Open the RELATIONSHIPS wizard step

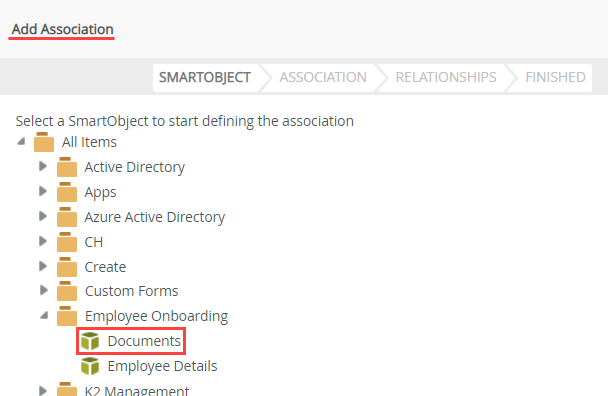click(x=446, y=77)
